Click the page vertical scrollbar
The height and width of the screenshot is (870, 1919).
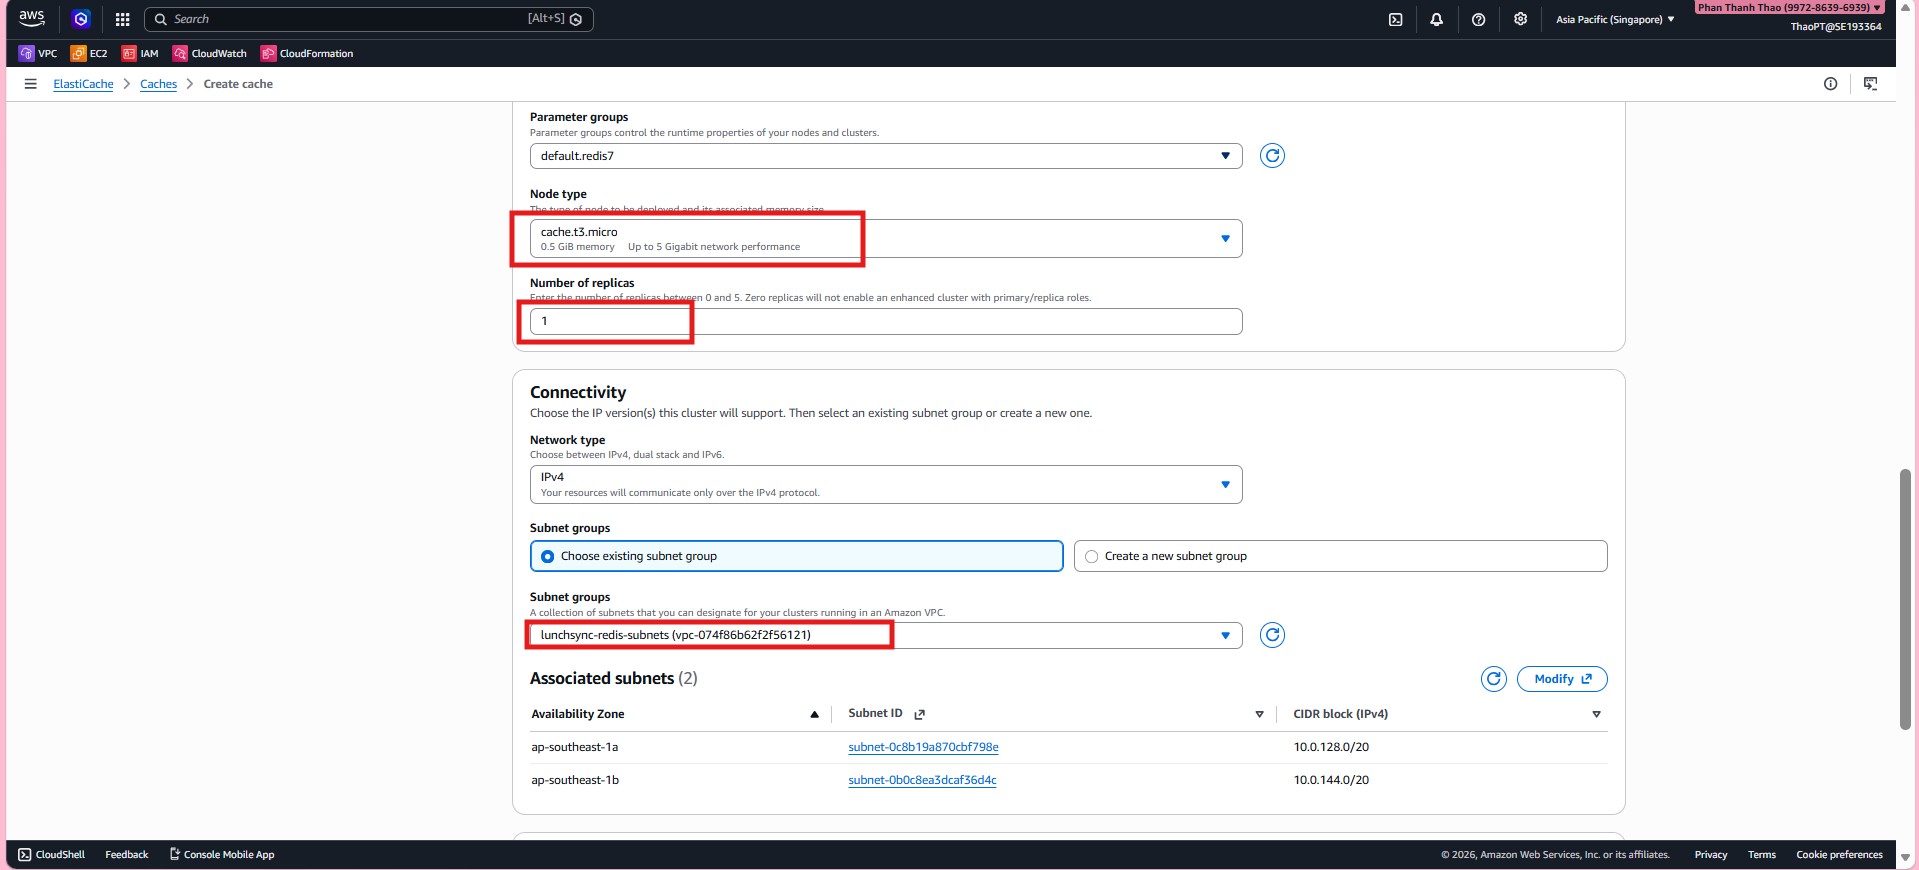click(x=1905, y=598)
